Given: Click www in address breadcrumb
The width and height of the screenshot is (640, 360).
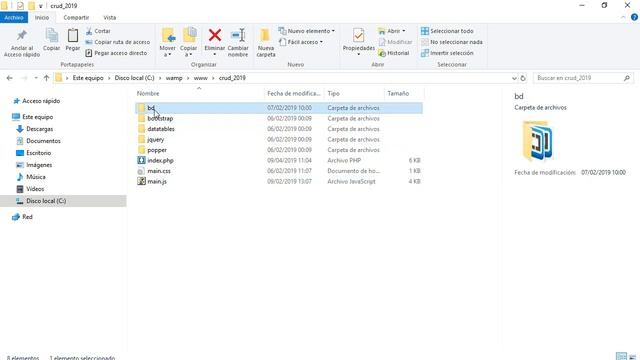Looking at the screenshot, I should pos(200,78).
